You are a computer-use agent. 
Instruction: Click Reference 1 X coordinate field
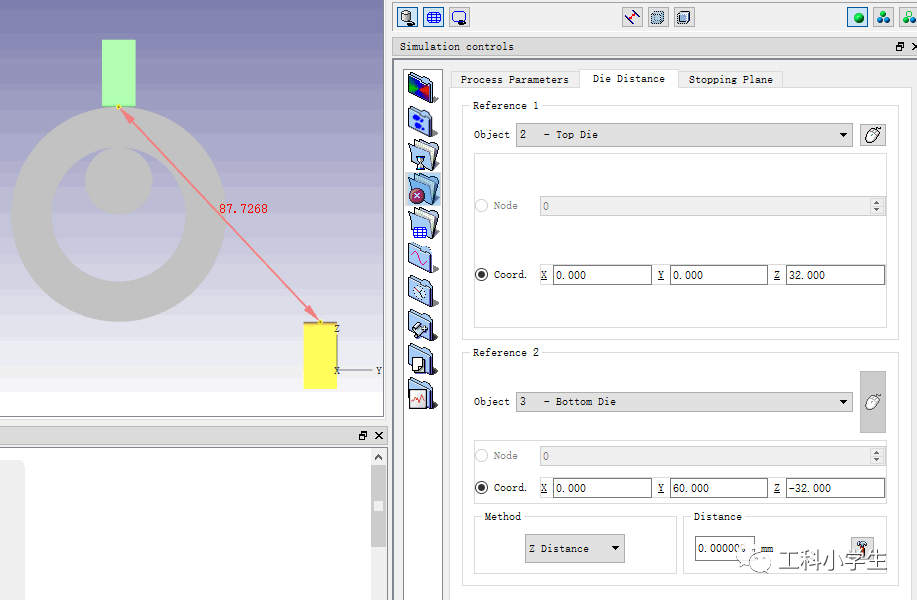pos(602,275)
